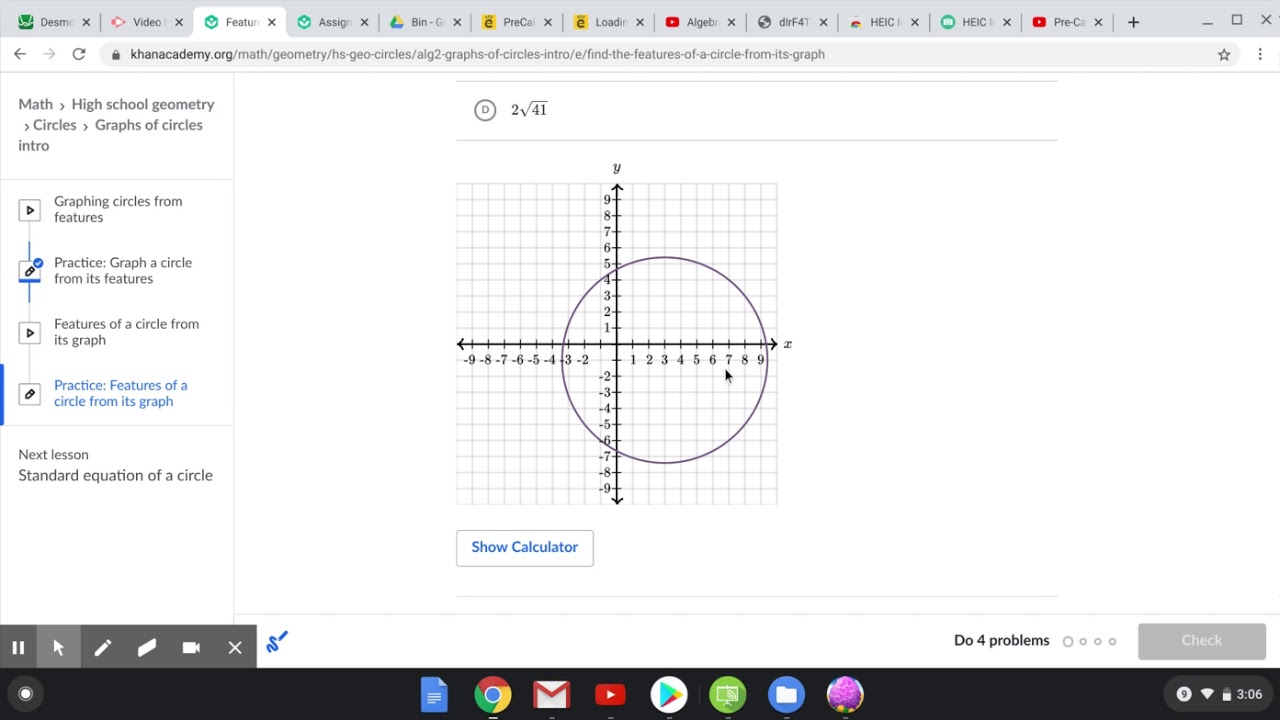Switch to the Algebra YouTube tab
Screen dimensions: 1280x720
[x=700, y=22]
